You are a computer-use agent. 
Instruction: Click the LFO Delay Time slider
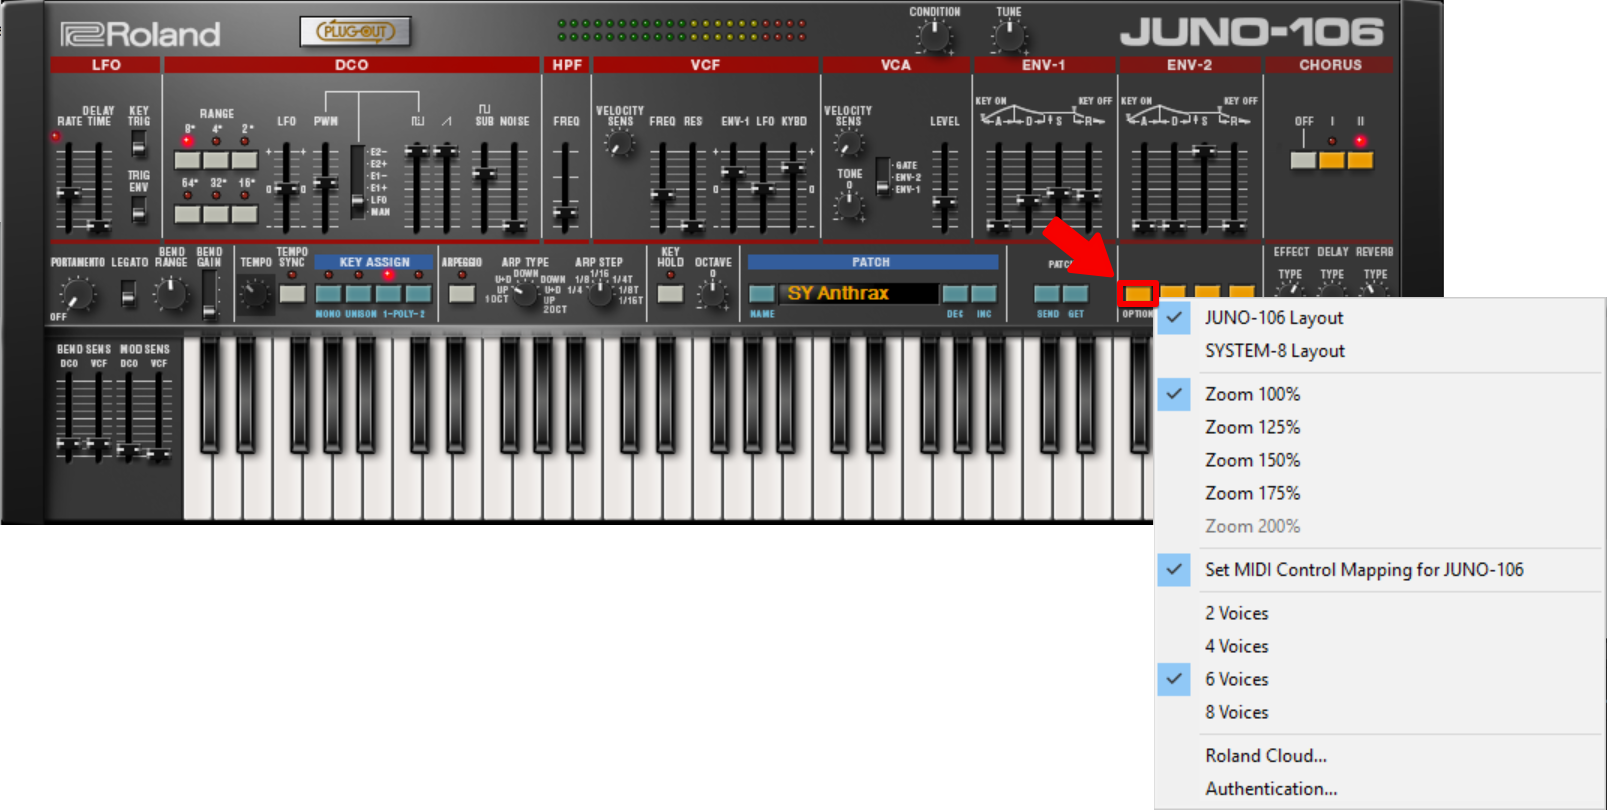pos(98,187)
